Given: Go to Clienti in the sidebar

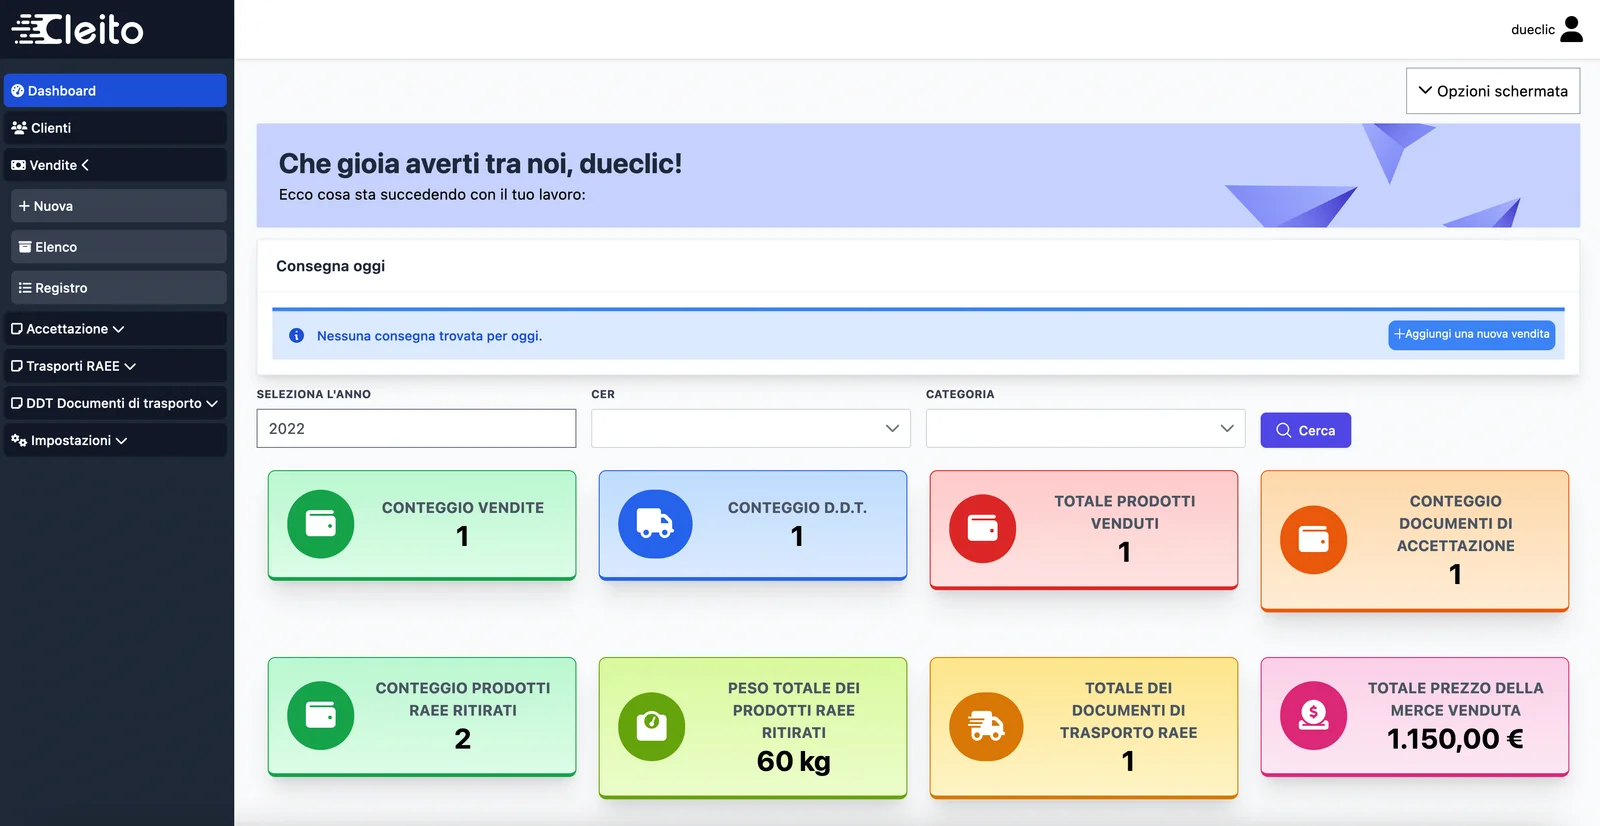Looking at the screenshot, I should click(x=115, y=128).
